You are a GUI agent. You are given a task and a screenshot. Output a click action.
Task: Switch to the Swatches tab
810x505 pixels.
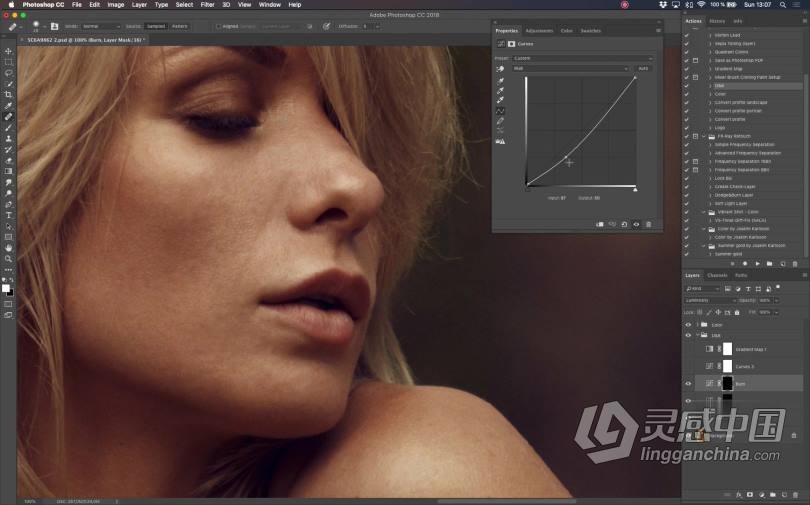pos(590,31)
